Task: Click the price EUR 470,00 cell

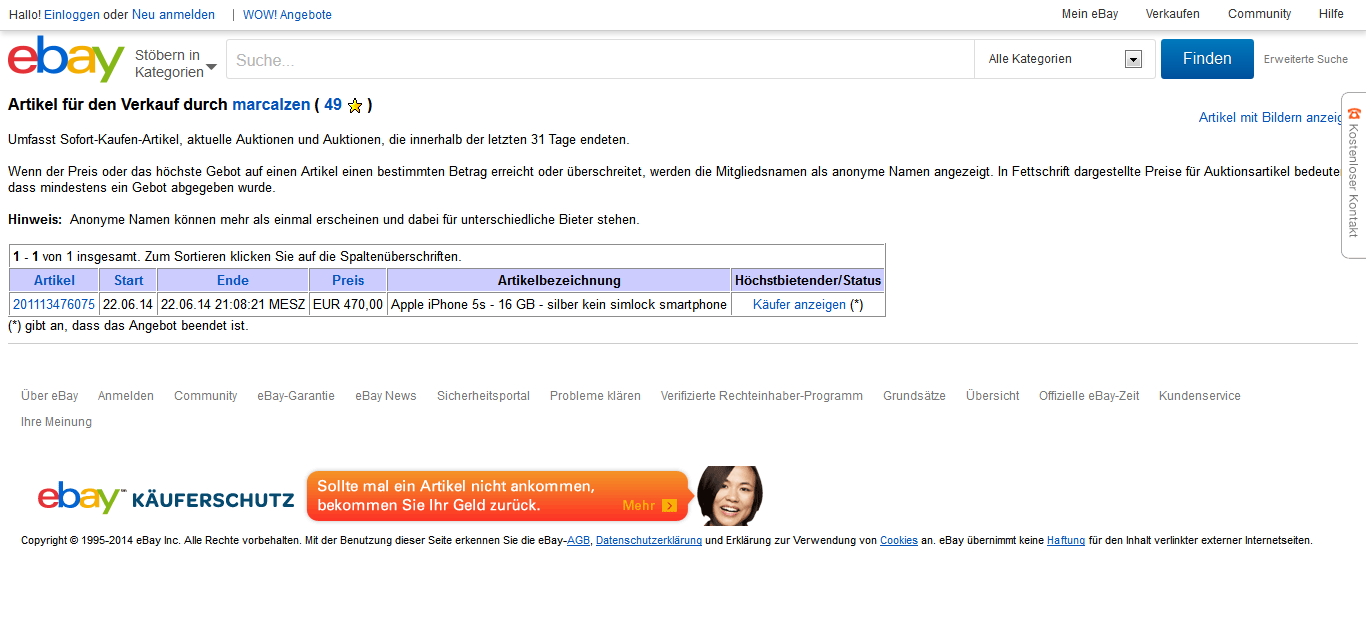Action: (x=348, y=304)
